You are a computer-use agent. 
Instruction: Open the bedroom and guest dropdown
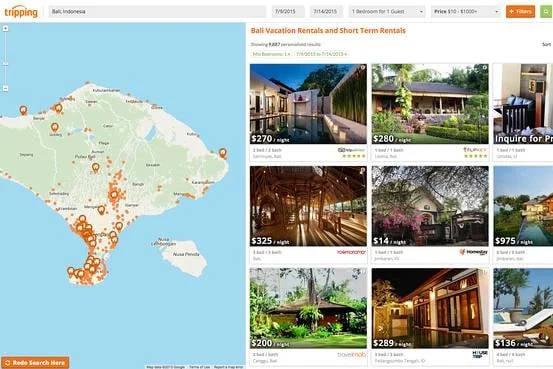[x=387, y=12]
